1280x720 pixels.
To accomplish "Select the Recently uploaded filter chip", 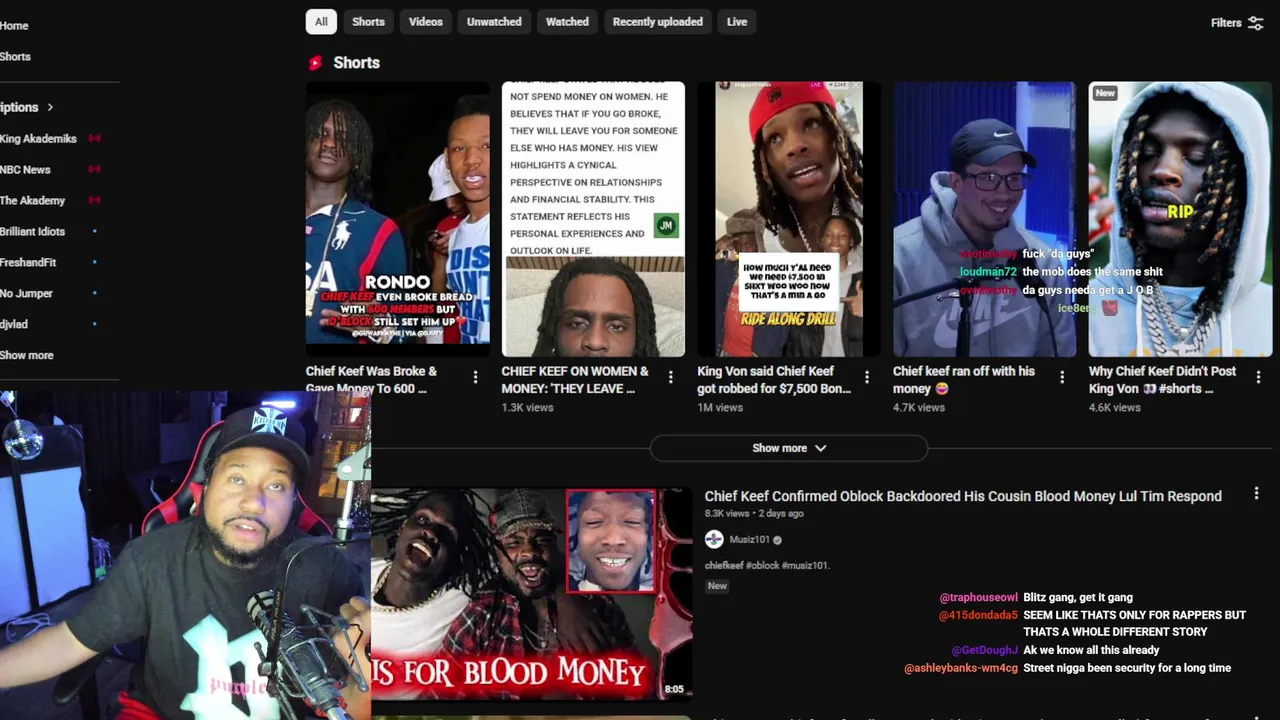I will 658,22.
